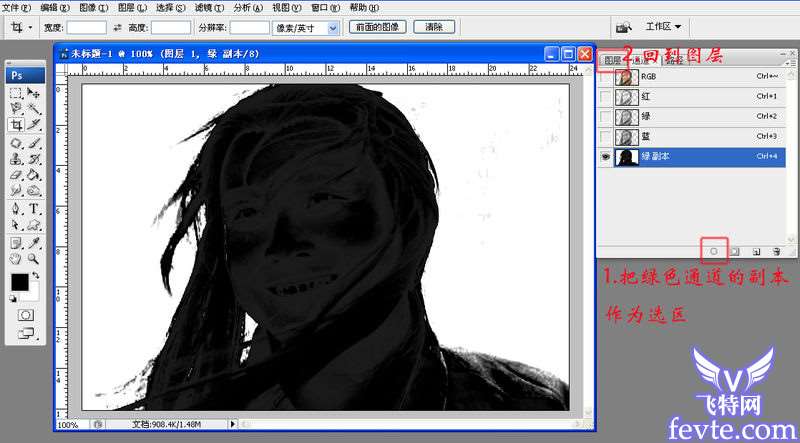The height and width of the screenshot is (443, 800).
Task: Select the Zoom magnifier tool
Action: point(35,259)
